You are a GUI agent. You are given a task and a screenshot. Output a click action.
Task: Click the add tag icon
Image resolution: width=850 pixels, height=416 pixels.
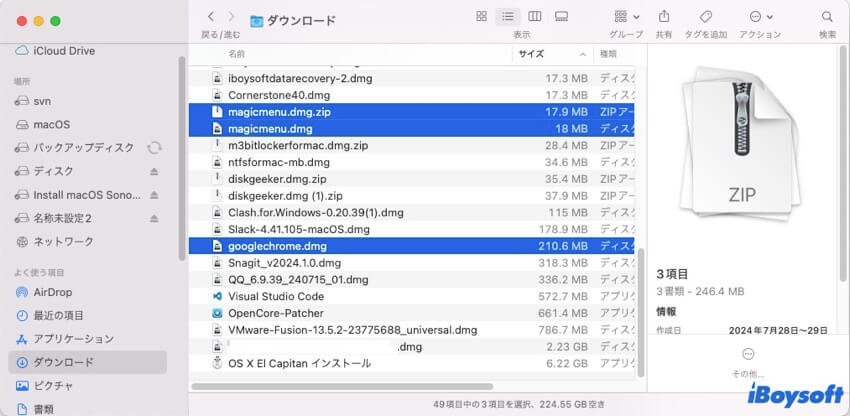(705, 17)
